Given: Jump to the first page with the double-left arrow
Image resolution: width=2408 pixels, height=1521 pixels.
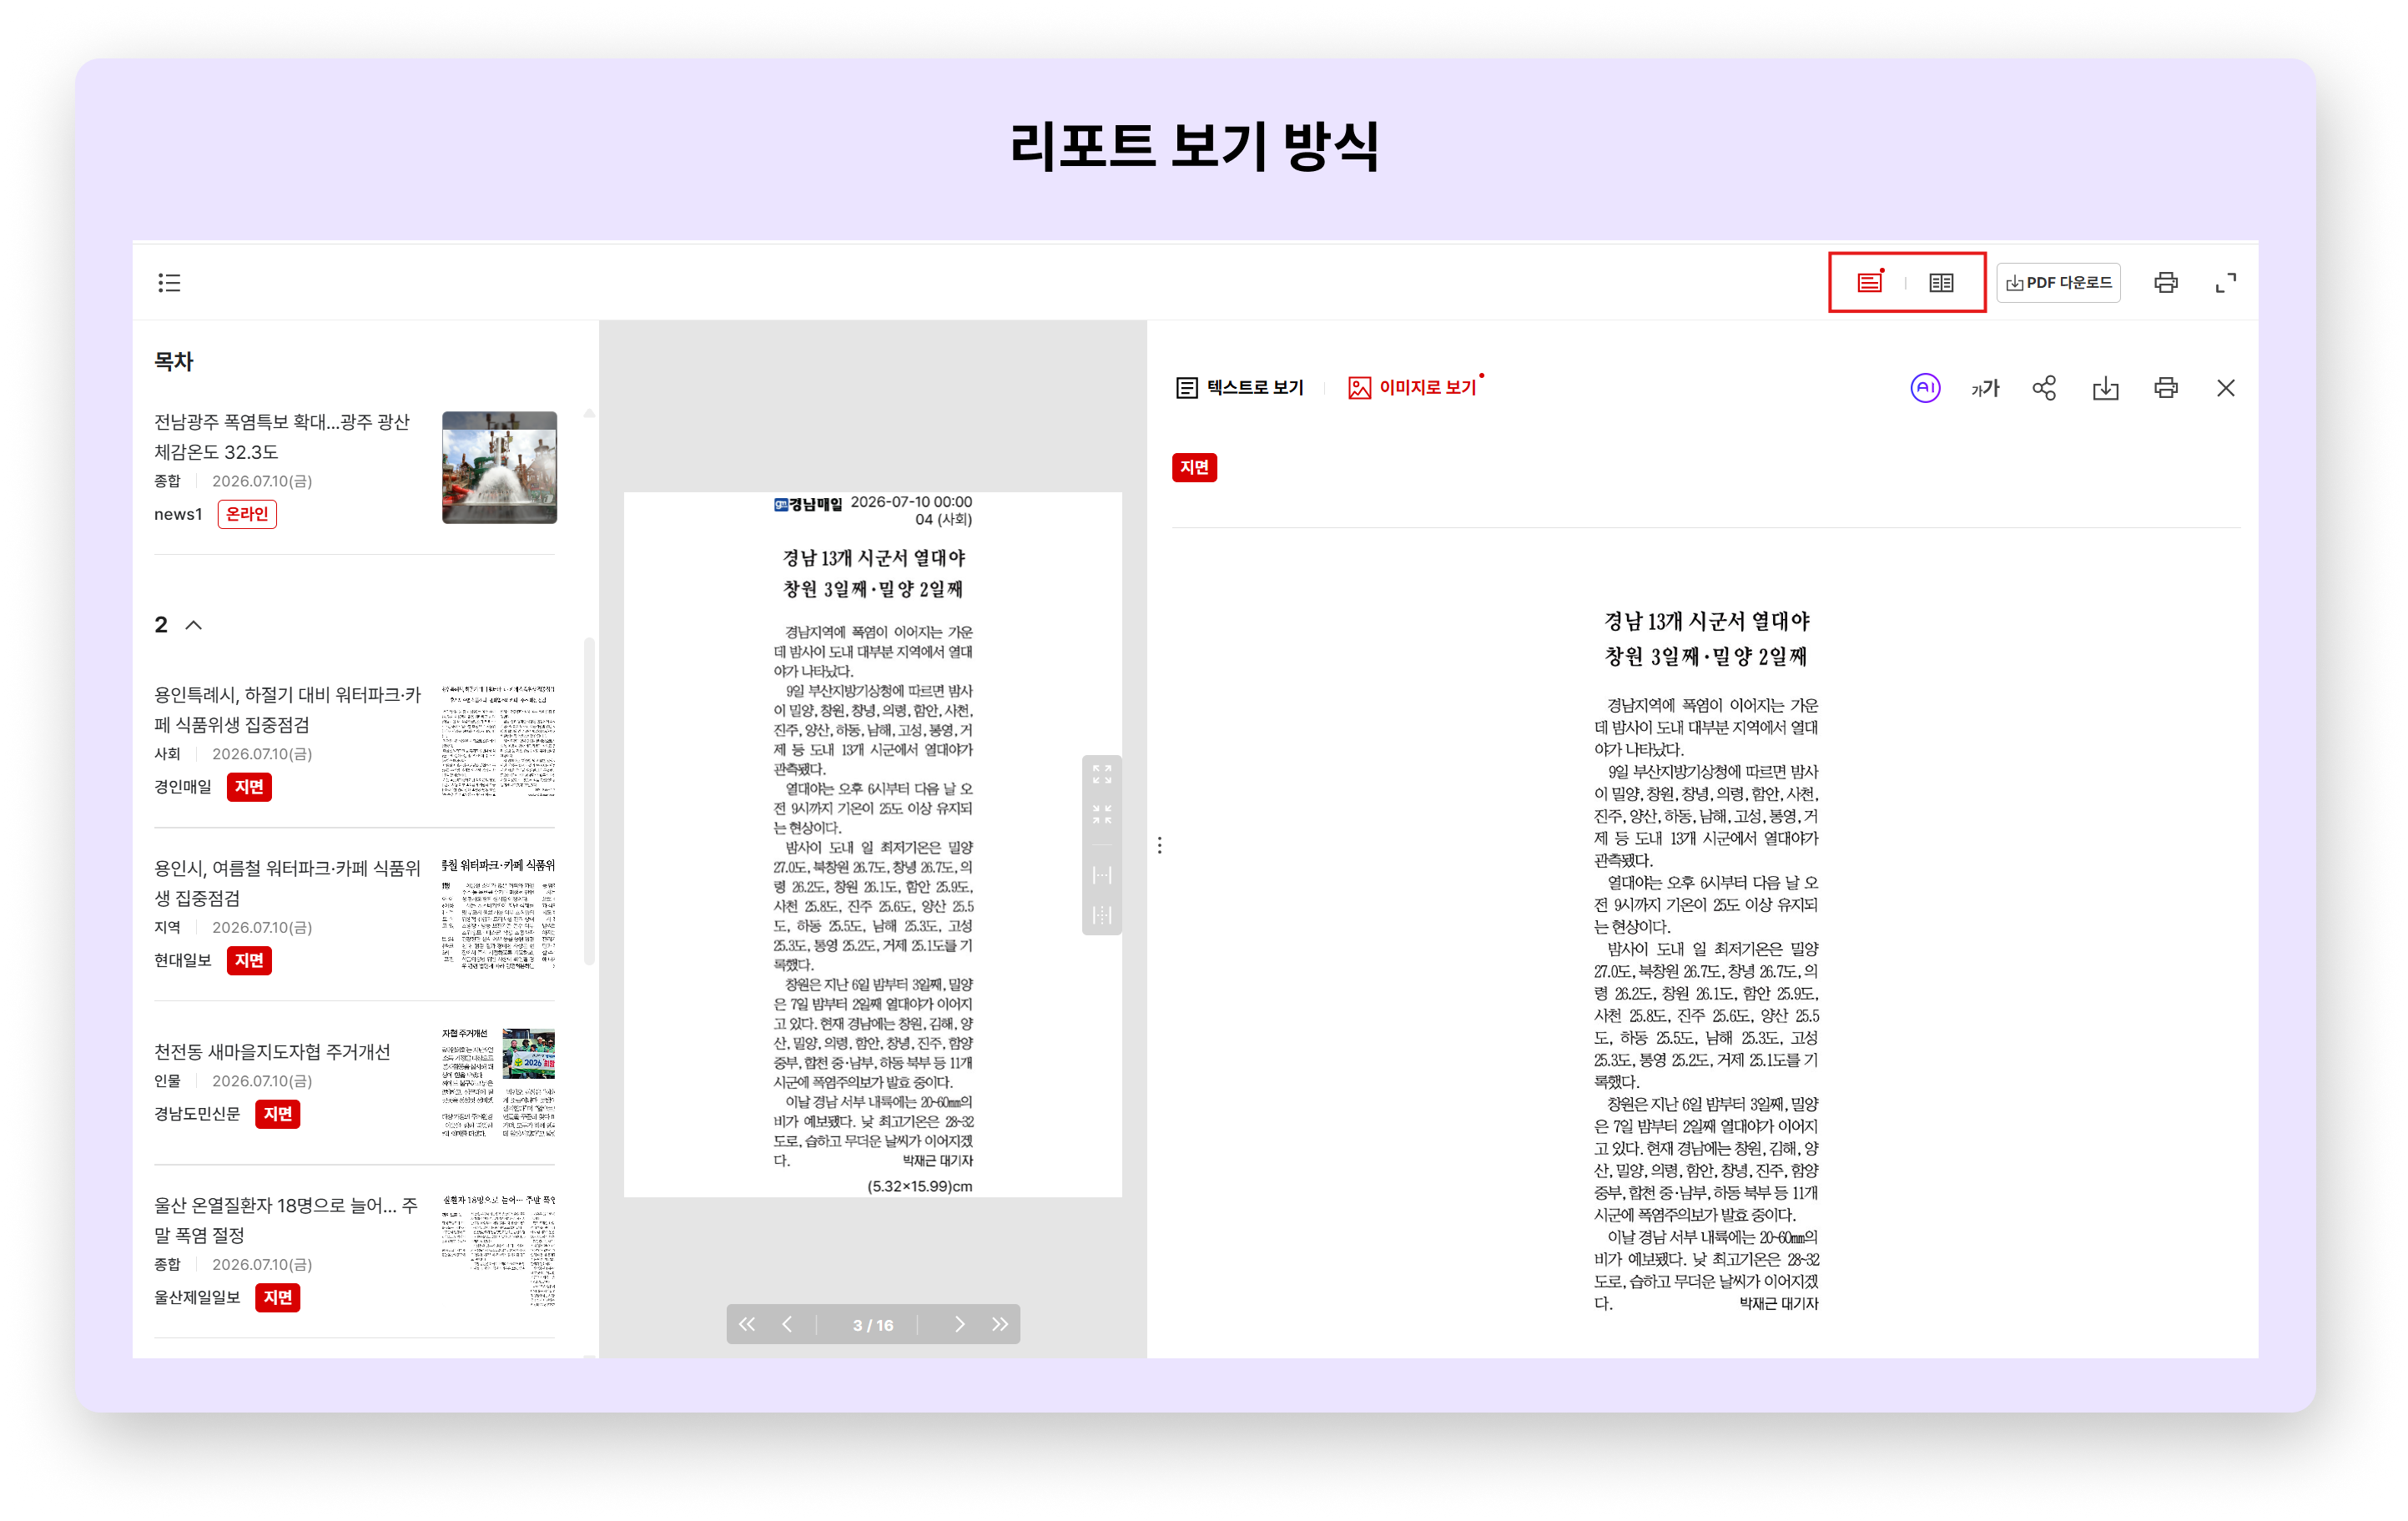Looking at the screenshot, I should pyautogui.click(x=747, y=1324).
